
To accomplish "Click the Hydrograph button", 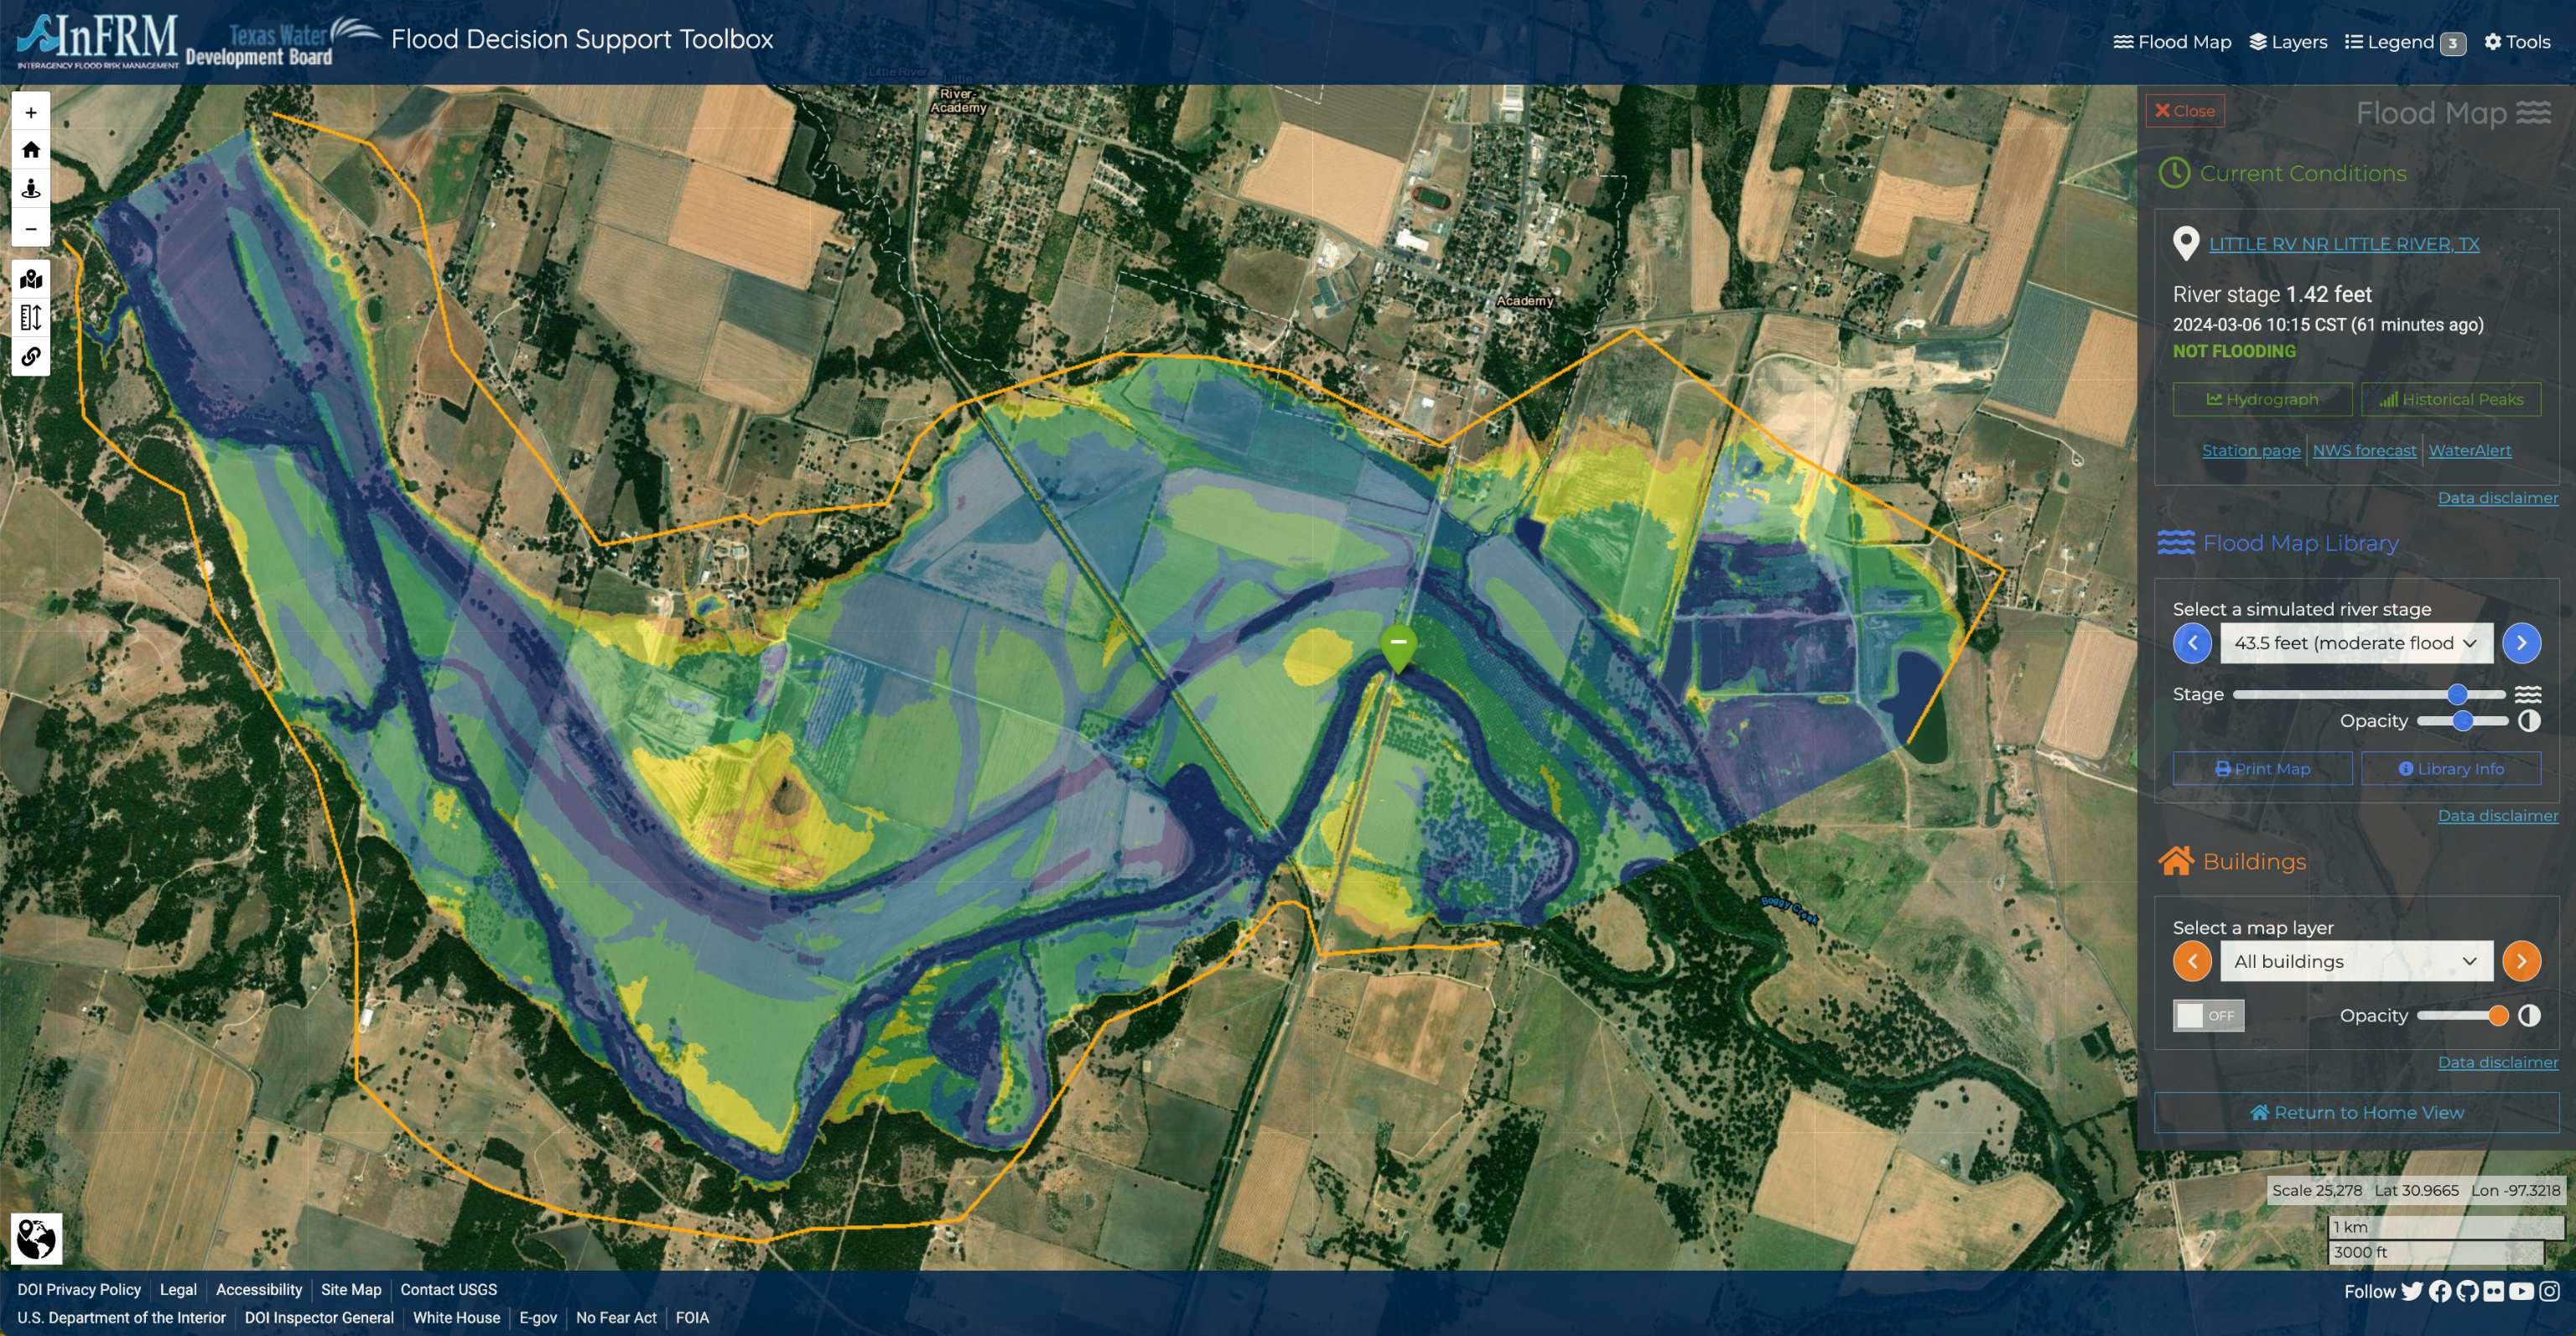I will click(x=2262, y=399).
